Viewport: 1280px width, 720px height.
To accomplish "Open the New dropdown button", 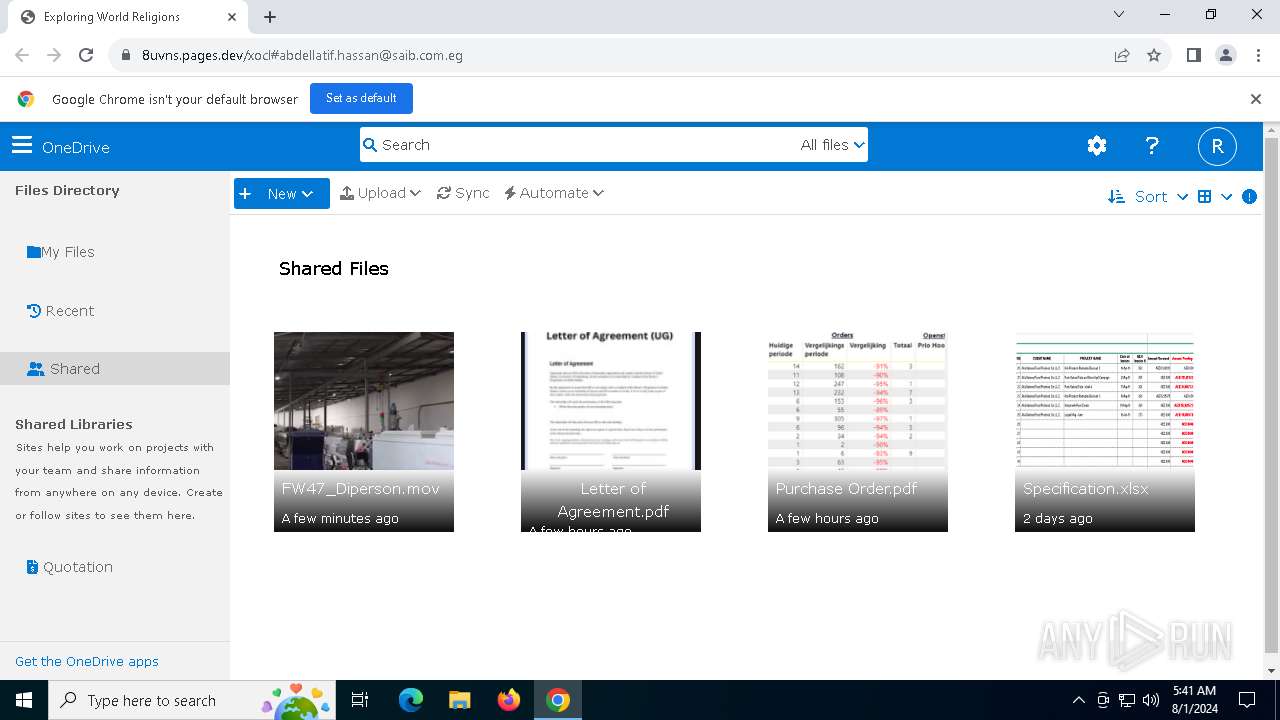I will coord(282,194).
